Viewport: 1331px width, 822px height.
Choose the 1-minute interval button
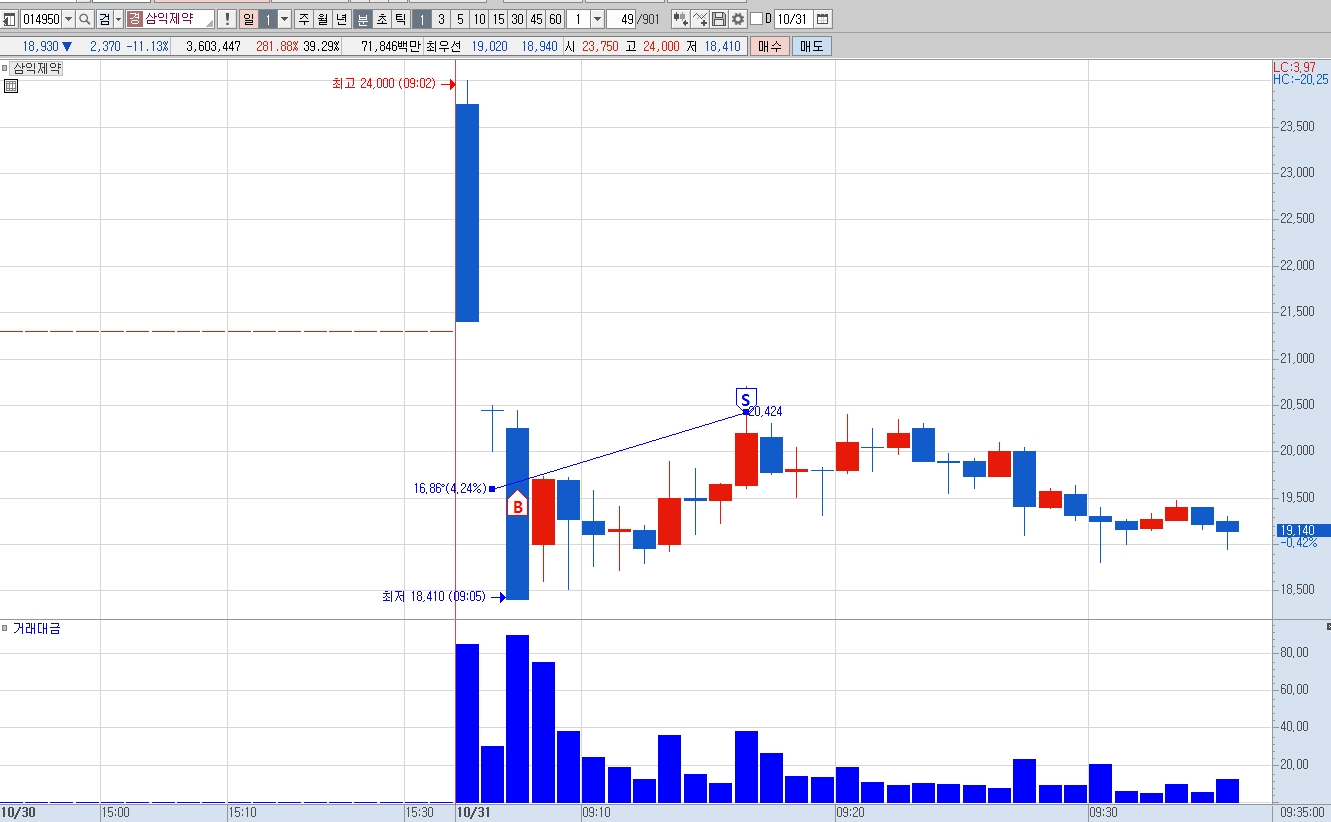coord(422,19)
